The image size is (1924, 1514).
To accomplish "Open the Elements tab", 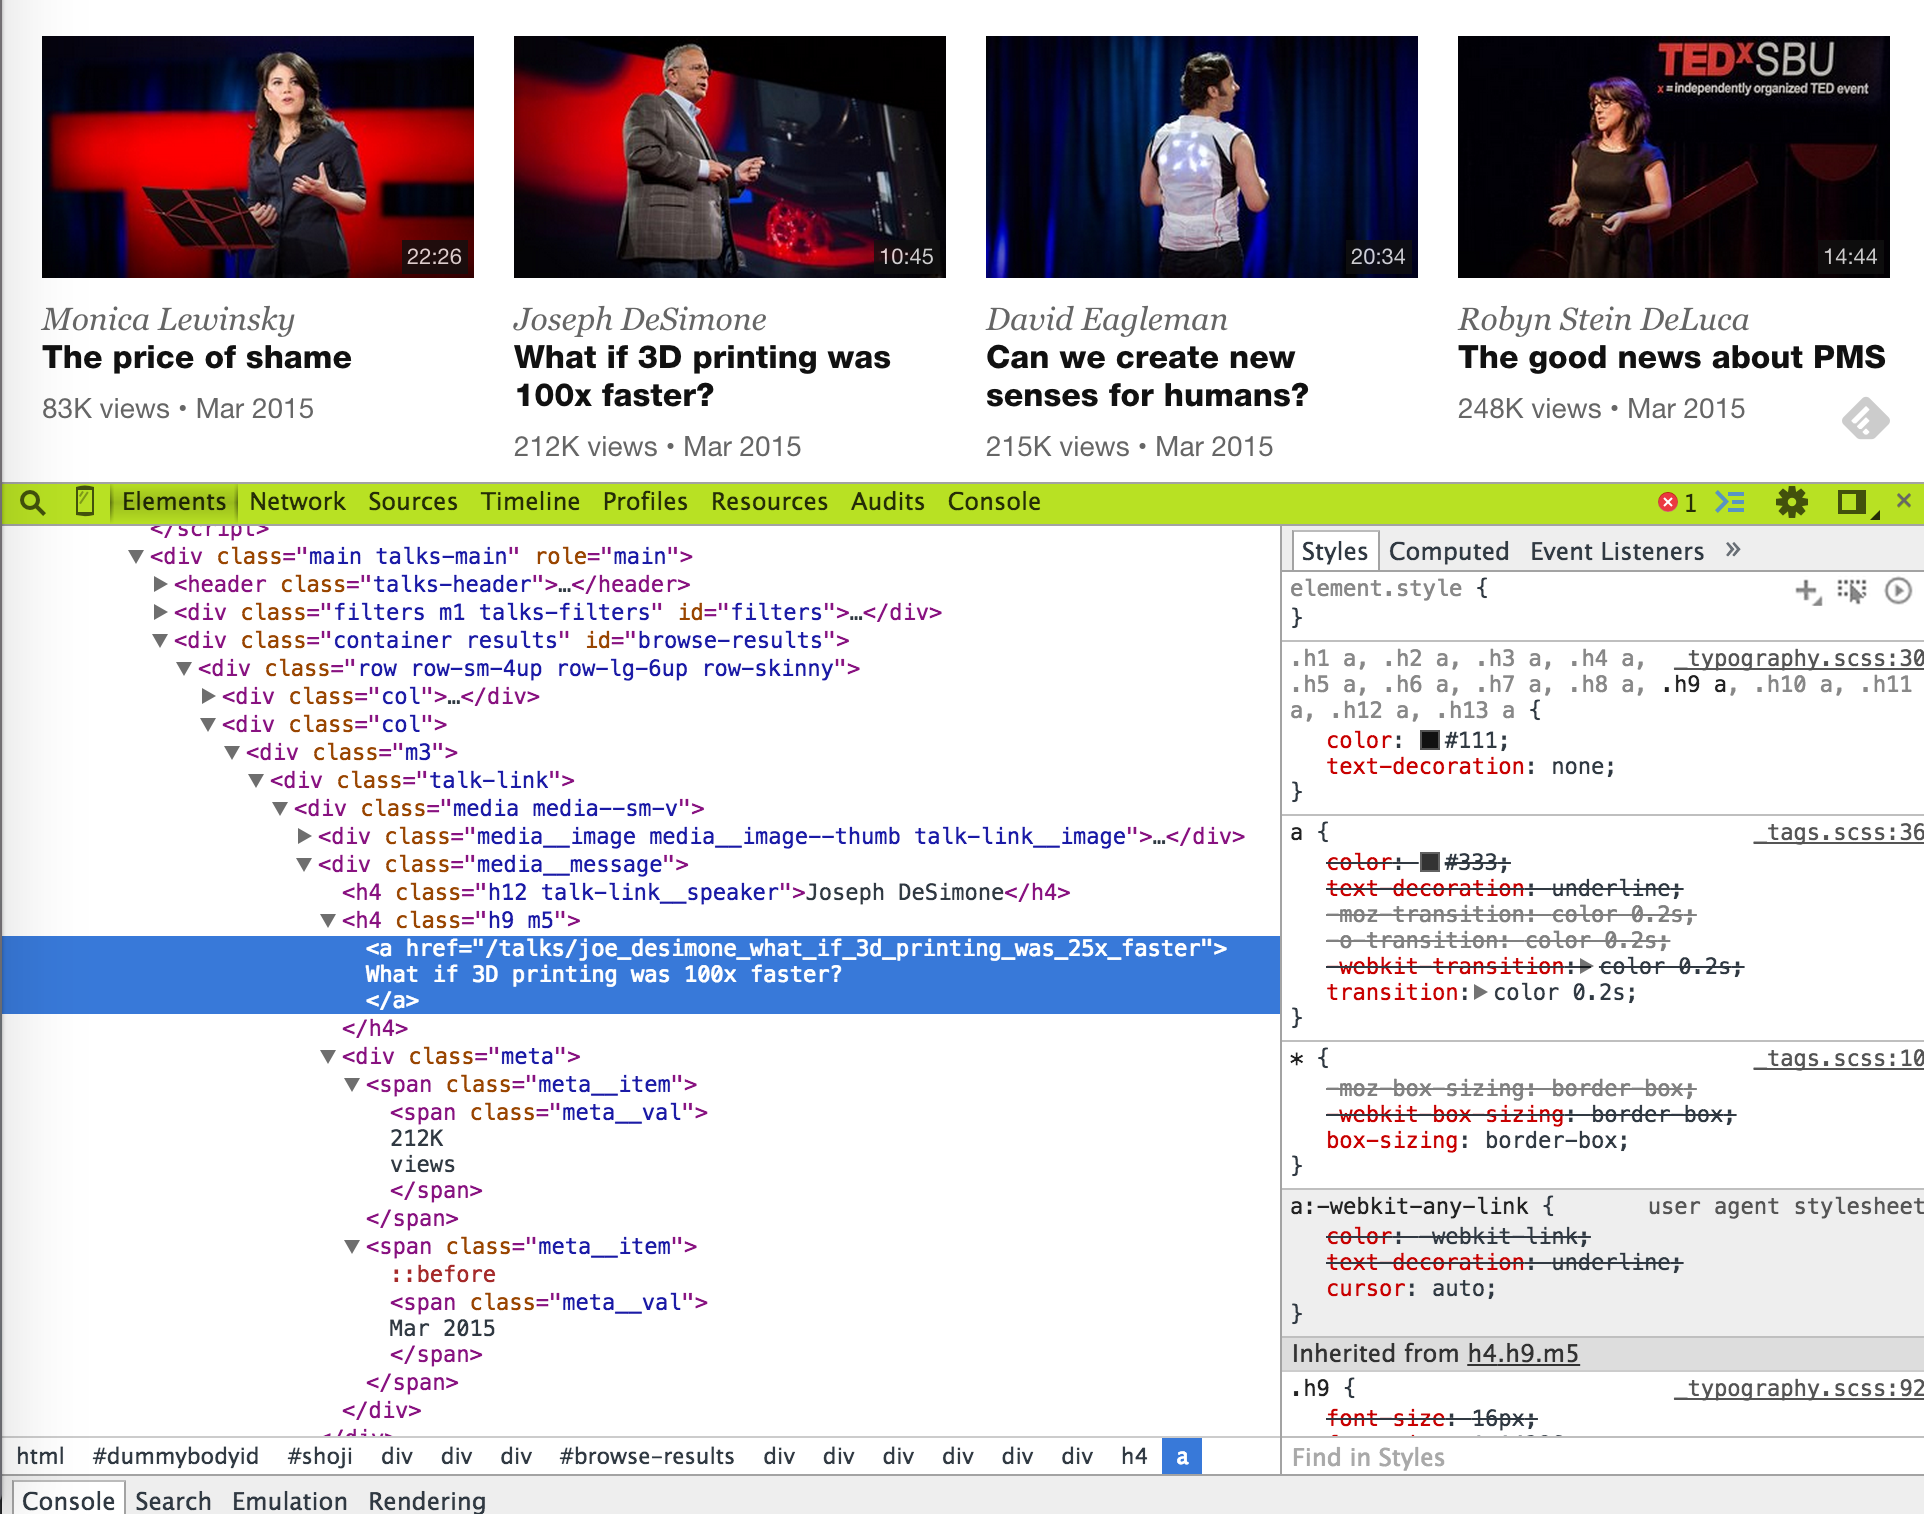I will pos(174,502).
